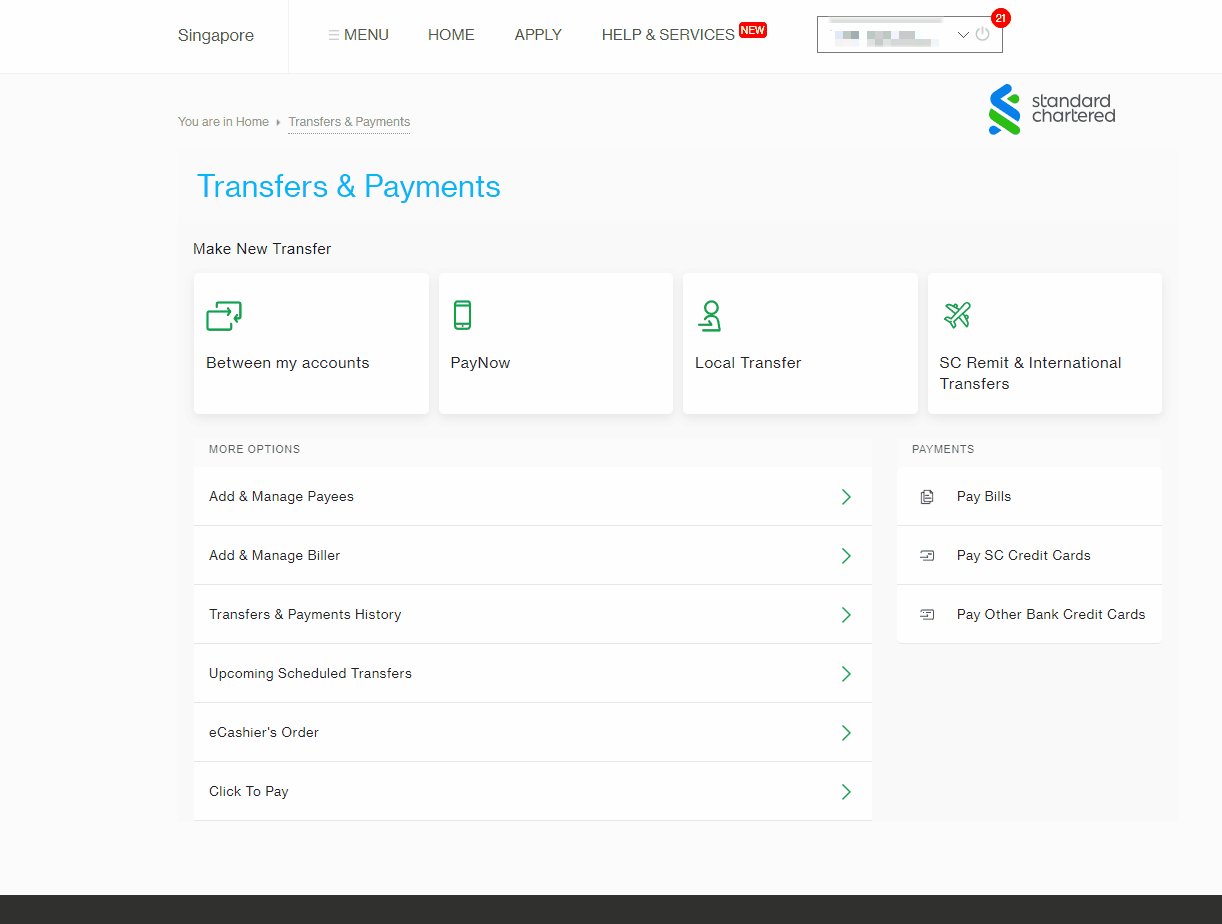Choose SC Remit & International Transfers
This screenshot has width=1222, height=924.
1045,344
